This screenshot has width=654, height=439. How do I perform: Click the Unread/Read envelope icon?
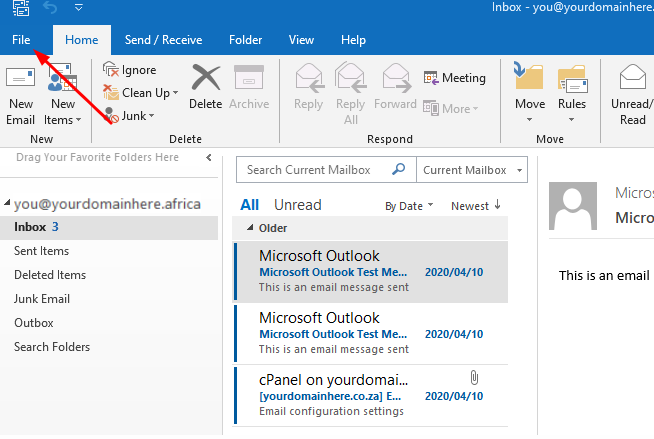pos(633,78)
